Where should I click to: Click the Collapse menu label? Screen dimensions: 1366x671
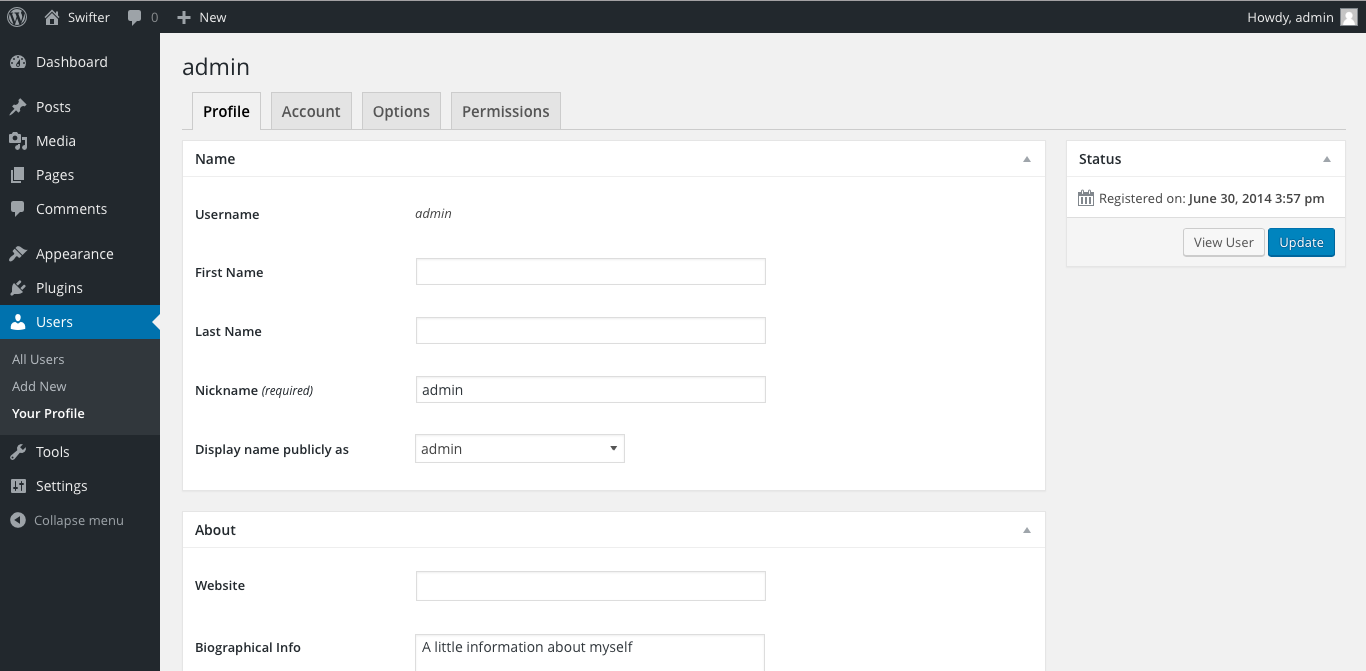[x=79, y=520]
